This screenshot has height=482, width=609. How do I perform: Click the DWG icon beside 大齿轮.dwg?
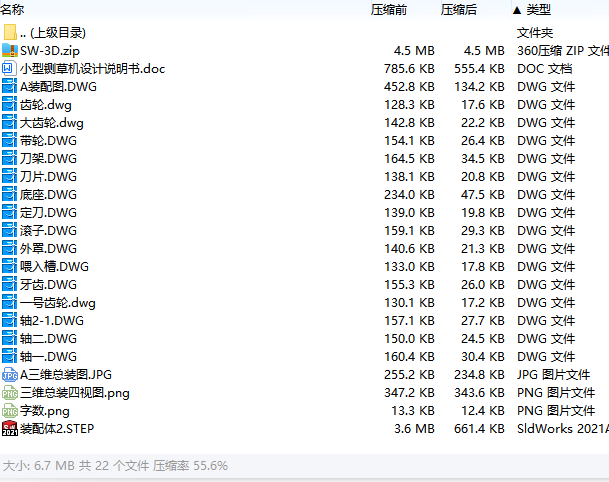click(x=10, y=122)
